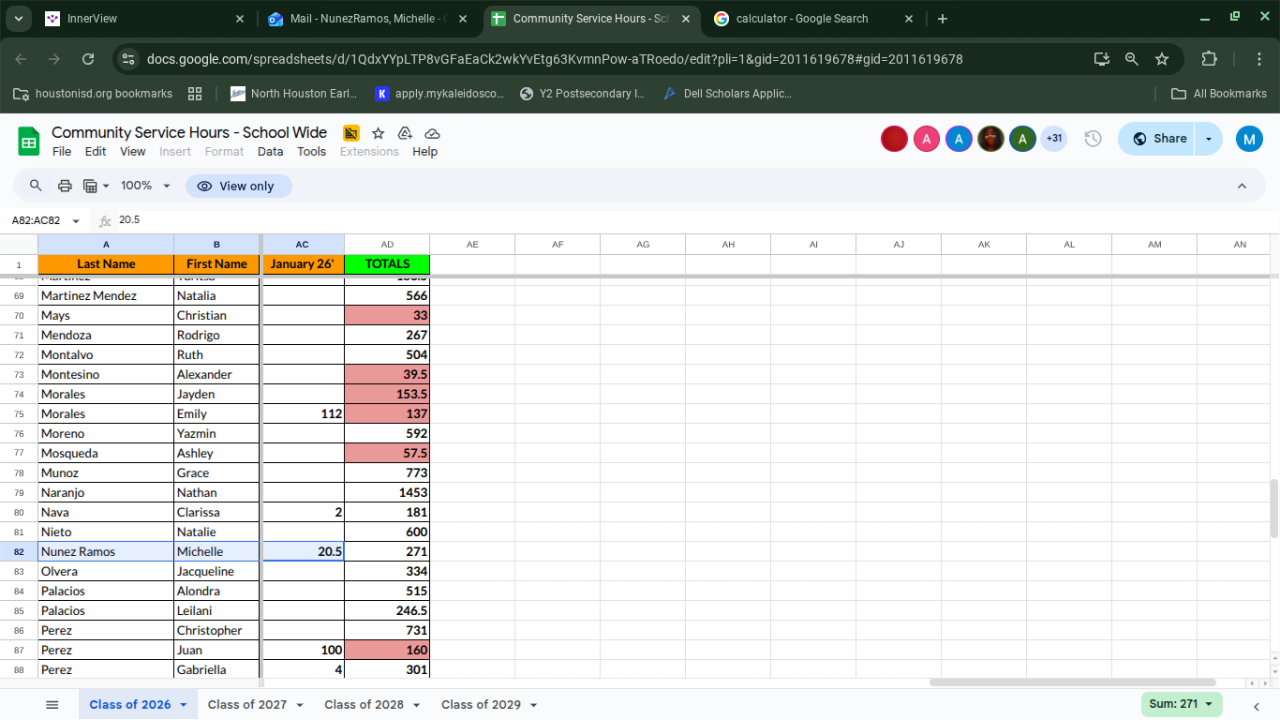
Task: Open the Share options dropdown arrow
Action: pos(1209,139)
